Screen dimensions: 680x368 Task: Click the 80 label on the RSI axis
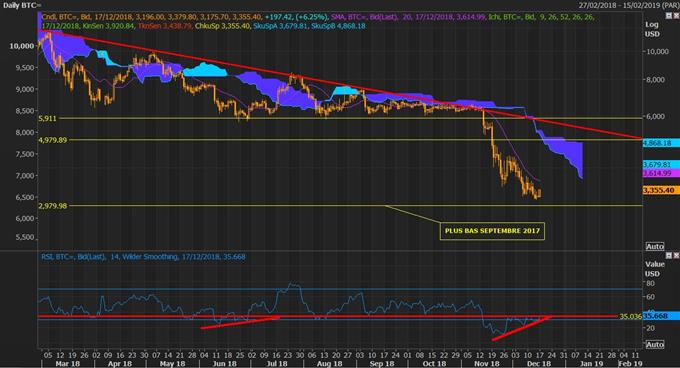pyautogui.click(x=650, y=284)
